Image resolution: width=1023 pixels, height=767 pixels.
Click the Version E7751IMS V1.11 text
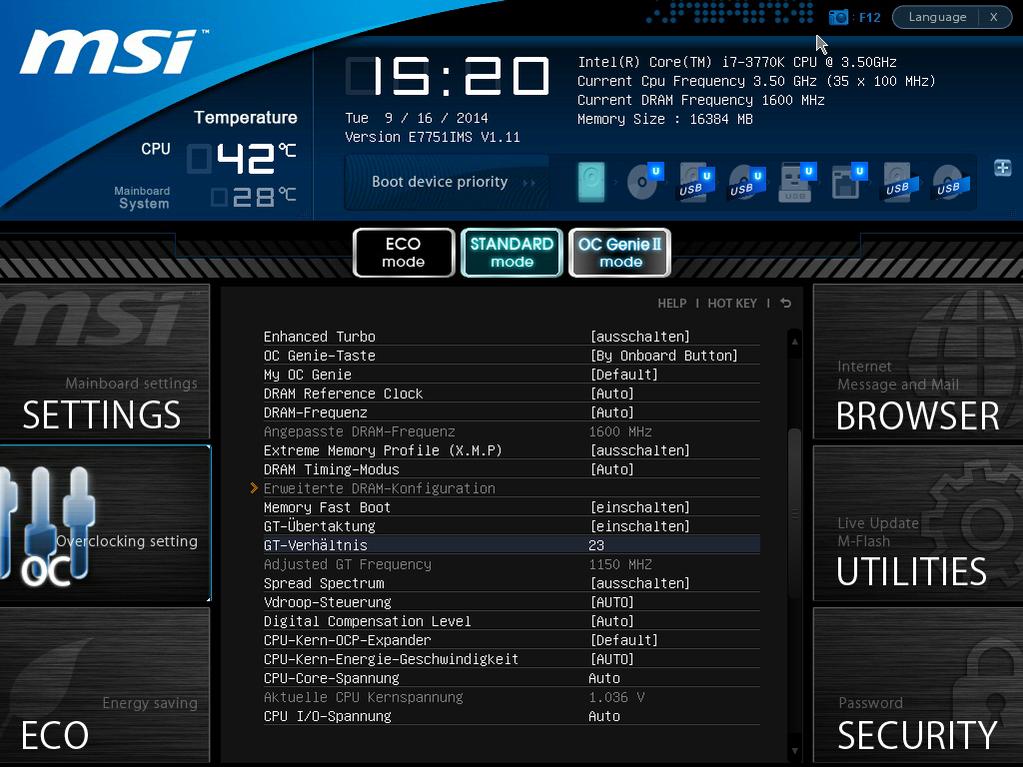pyautogui.click(x=433, y=137)
